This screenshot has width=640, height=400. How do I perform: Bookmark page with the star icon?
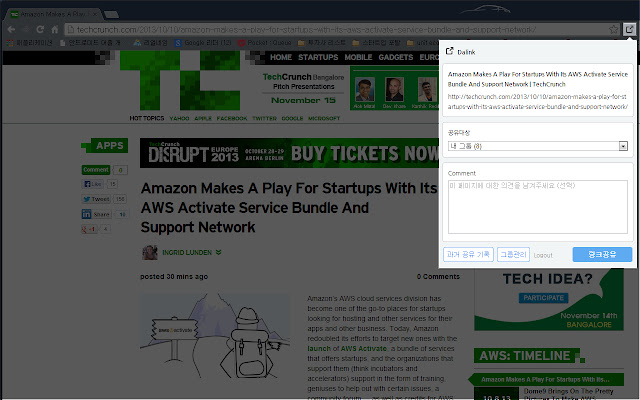tap(613, 29)
